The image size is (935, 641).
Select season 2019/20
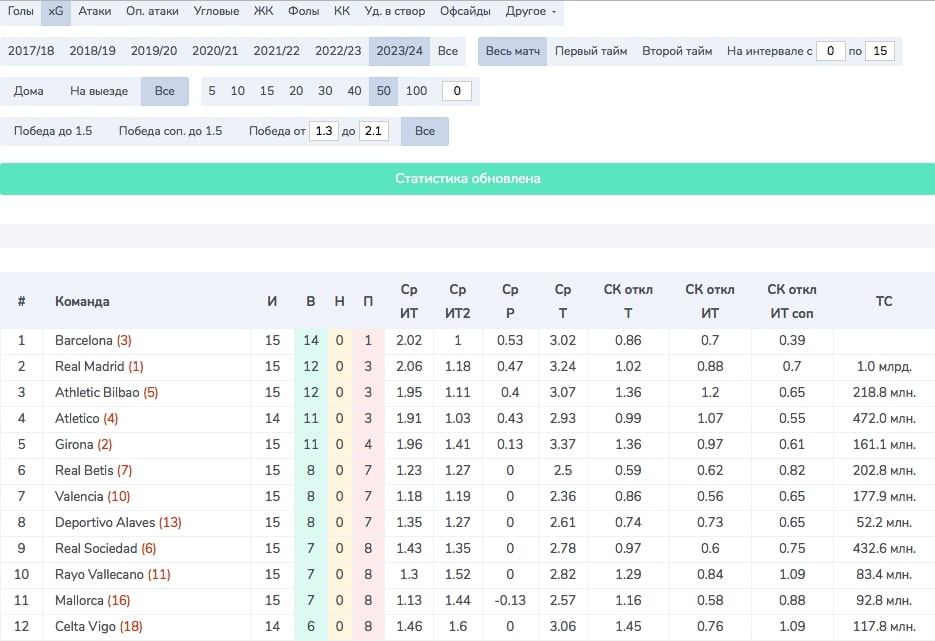point(154,51)
